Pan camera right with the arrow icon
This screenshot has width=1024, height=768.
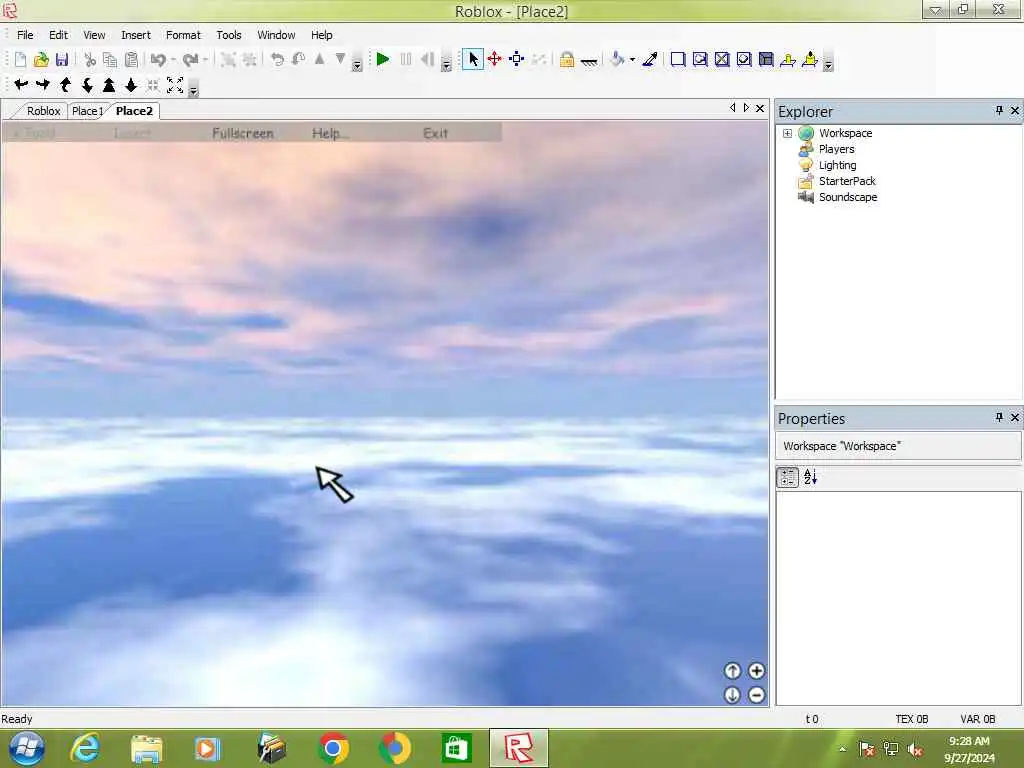[43, 84]
